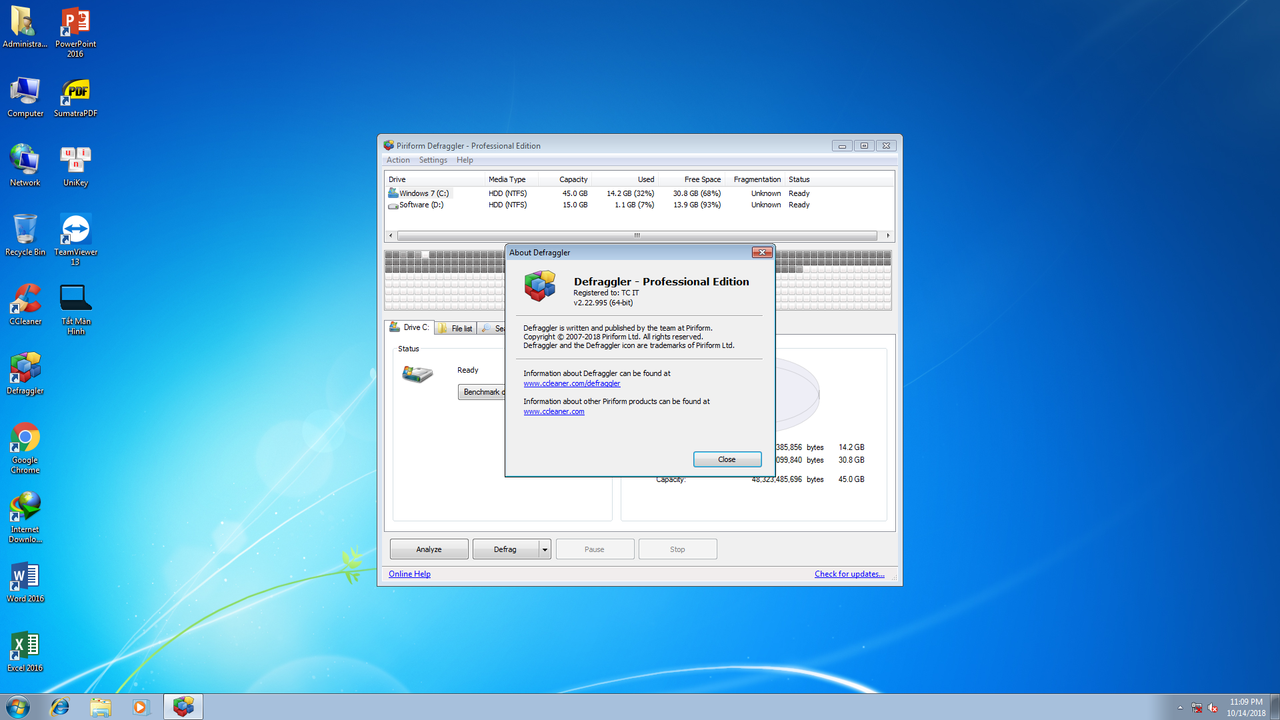
Task: Click the Defrag button
Action: pyautogui.click(x=506, y=549)
